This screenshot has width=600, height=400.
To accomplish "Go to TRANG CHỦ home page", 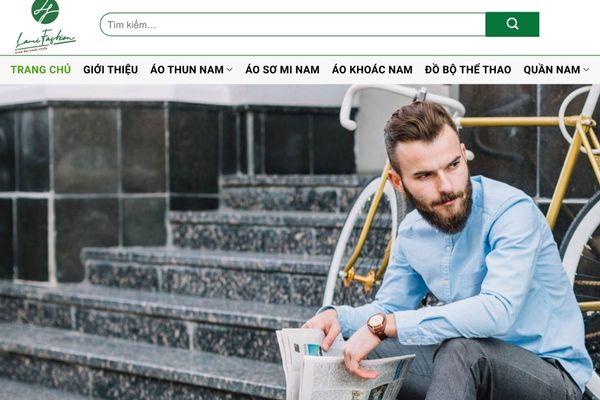I will click(41, 70).
